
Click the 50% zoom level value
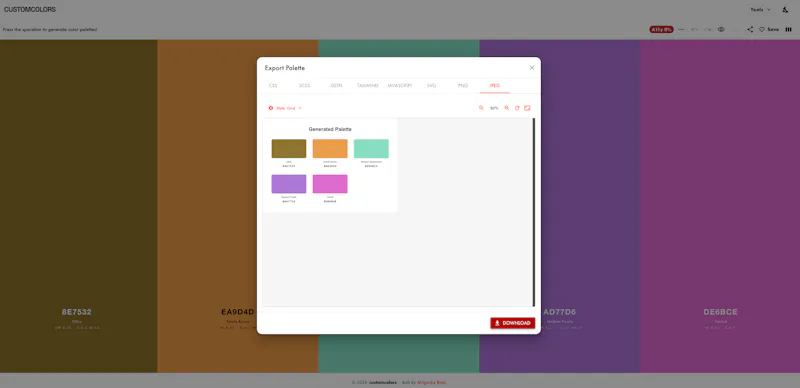(x=494, y=108)
